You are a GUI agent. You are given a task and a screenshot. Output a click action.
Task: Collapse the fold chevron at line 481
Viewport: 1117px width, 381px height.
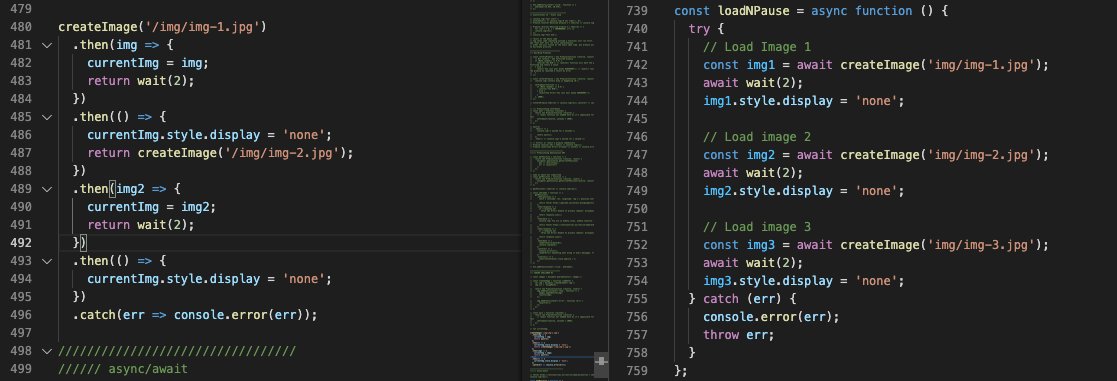tap(47, 45)
